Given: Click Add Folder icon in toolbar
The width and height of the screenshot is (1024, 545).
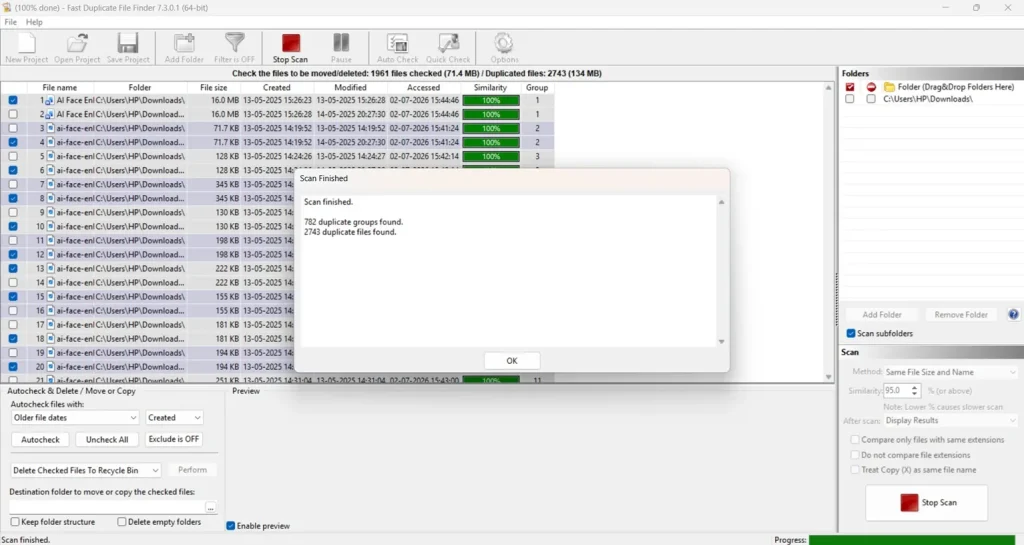Looking at the screenshot, I should pos(184,44).
